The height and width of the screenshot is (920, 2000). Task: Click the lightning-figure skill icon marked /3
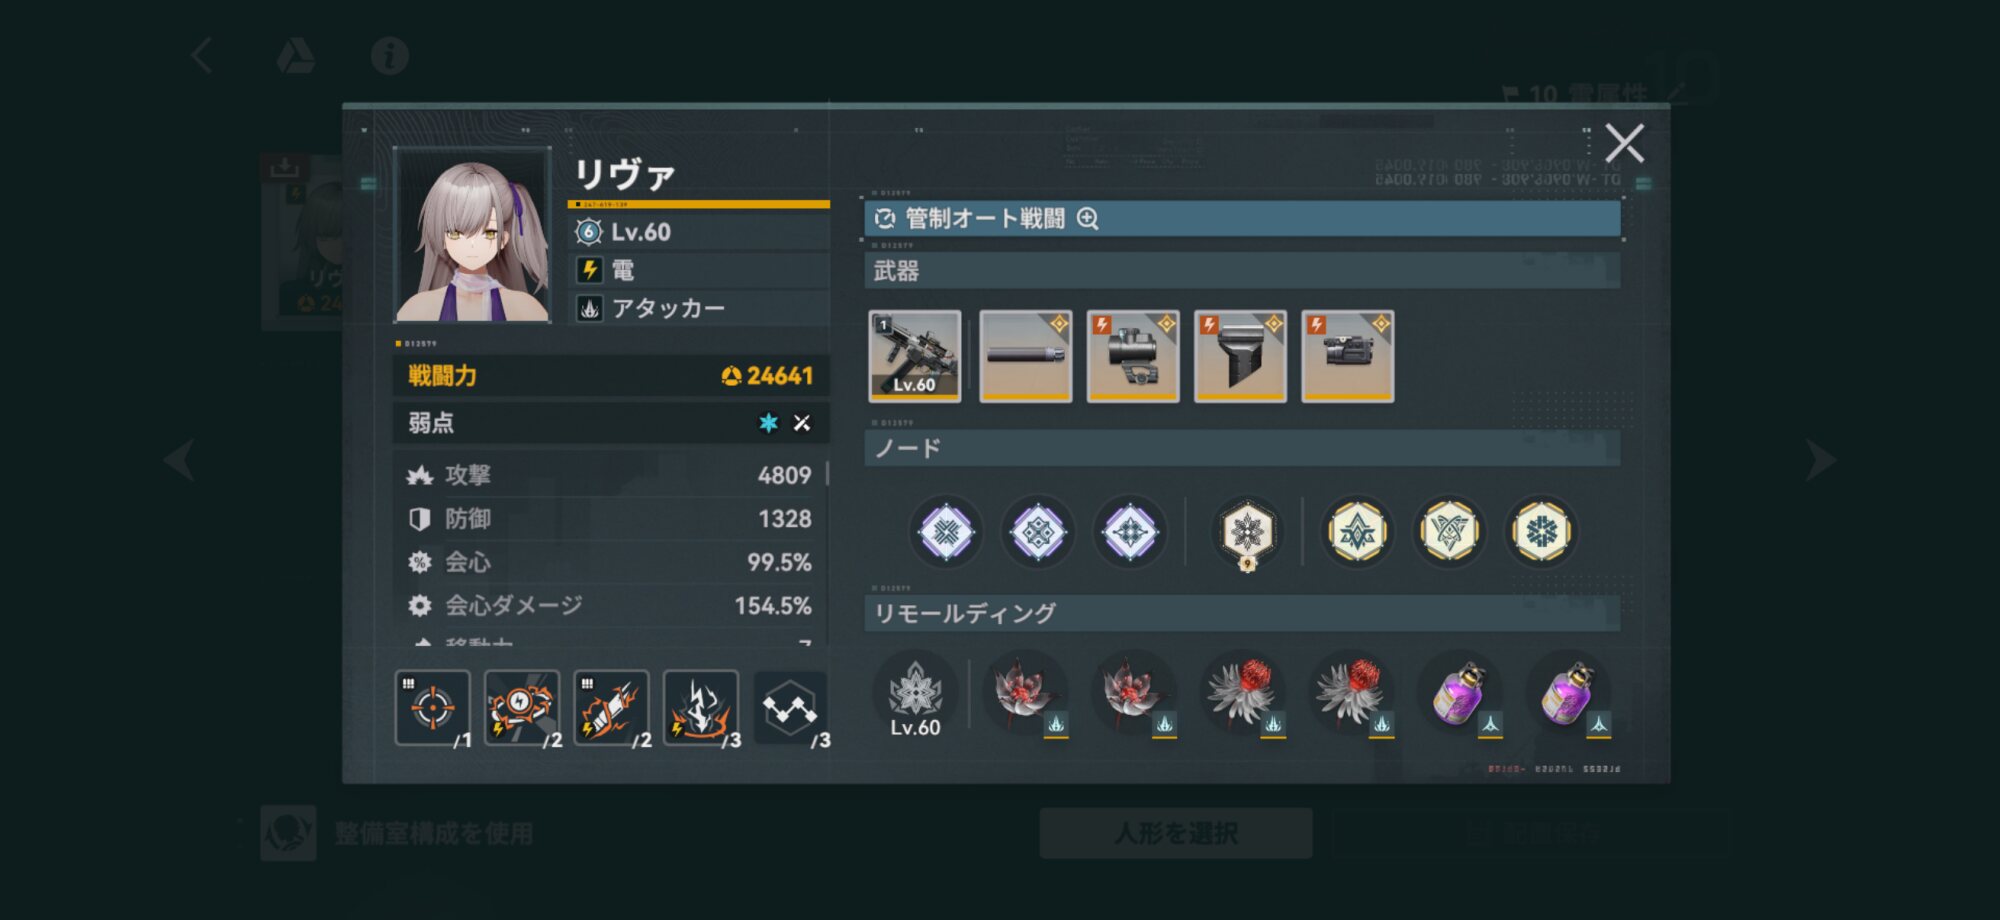pyautogui.click(x=701, y=708)
